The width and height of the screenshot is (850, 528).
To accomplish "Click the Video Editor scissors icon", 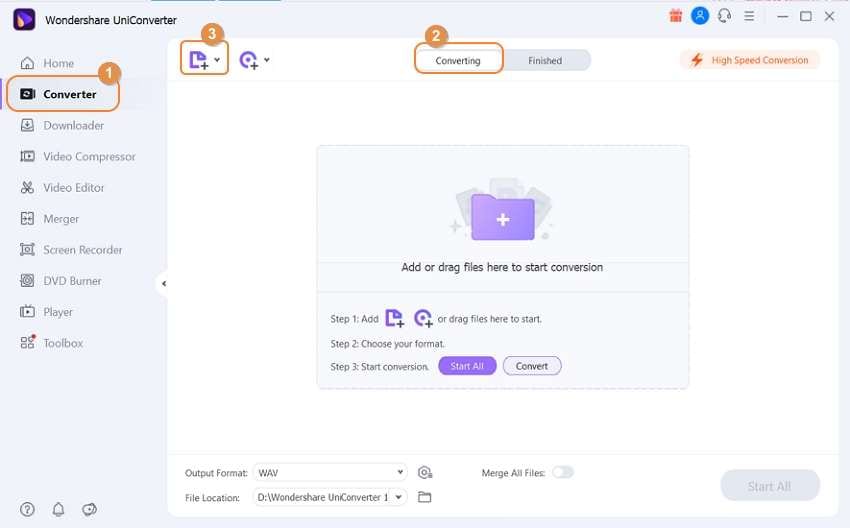I will [27, 188].
